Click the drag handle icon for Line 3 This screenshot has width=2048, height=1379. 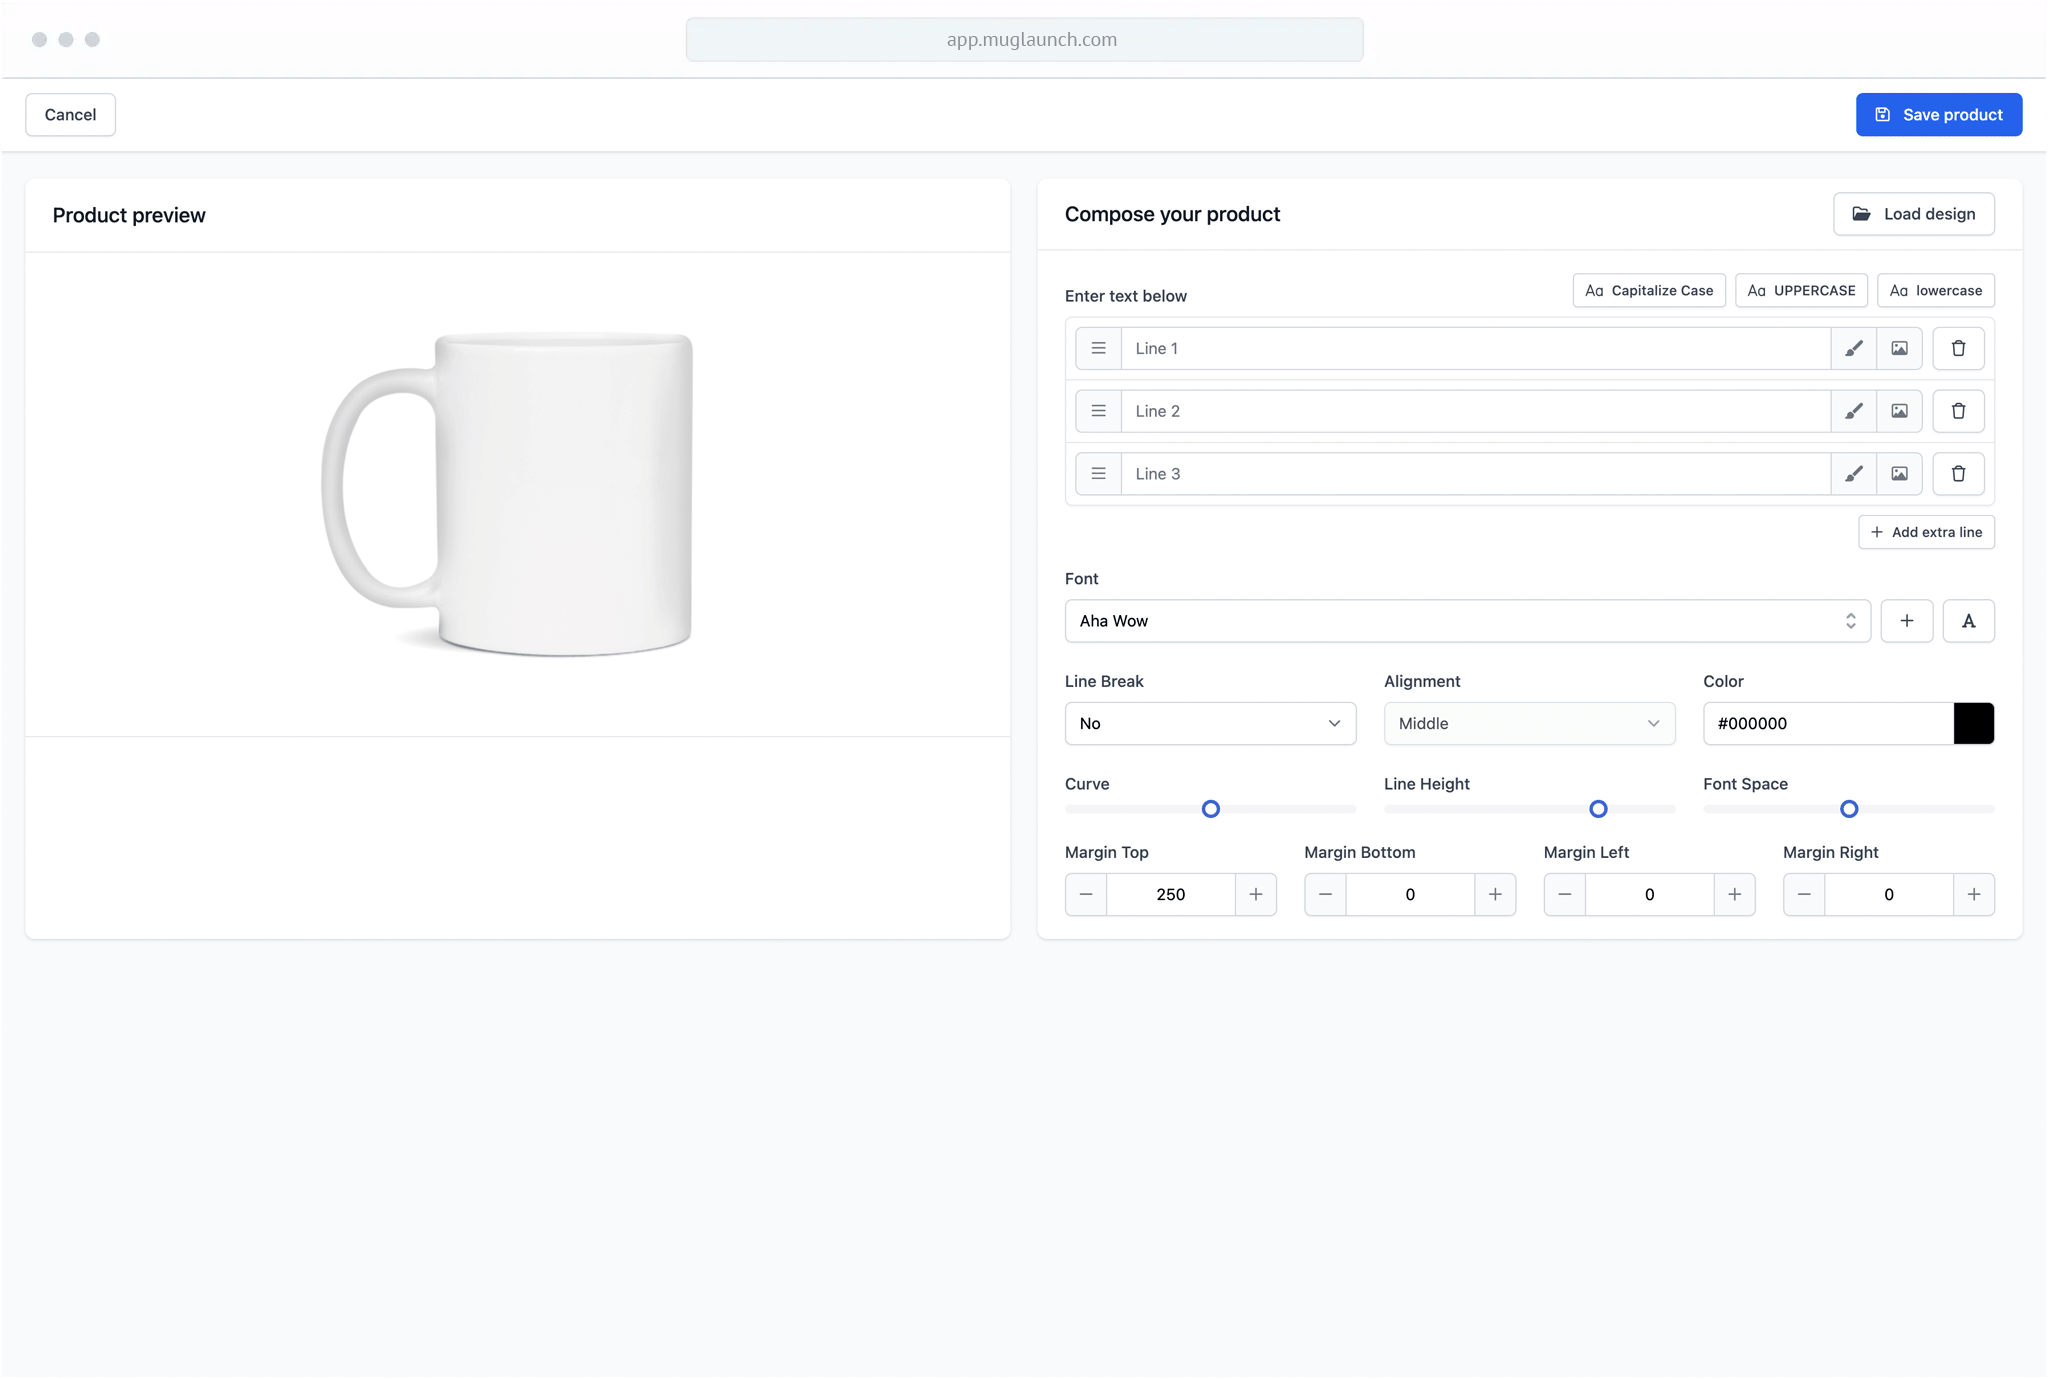coord(1098,474)
